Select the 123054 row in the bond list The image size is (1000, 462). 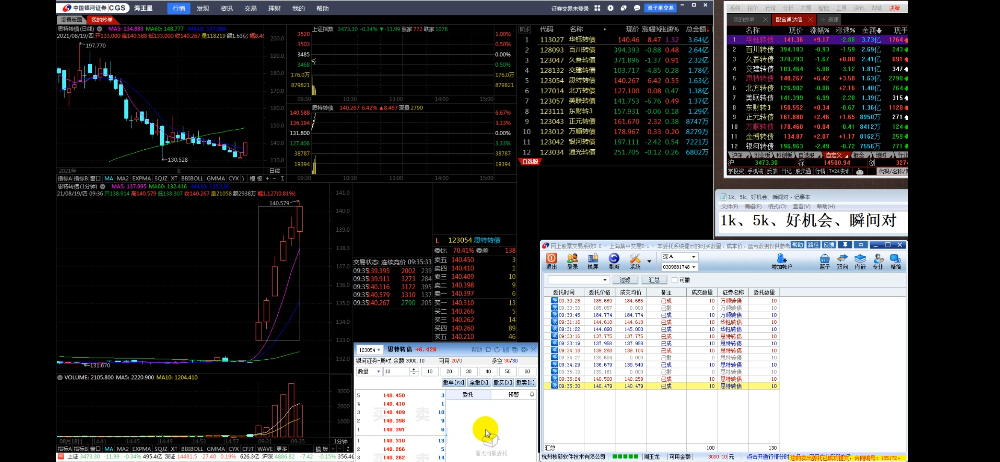pyautogui.click(x=615, y=80)
